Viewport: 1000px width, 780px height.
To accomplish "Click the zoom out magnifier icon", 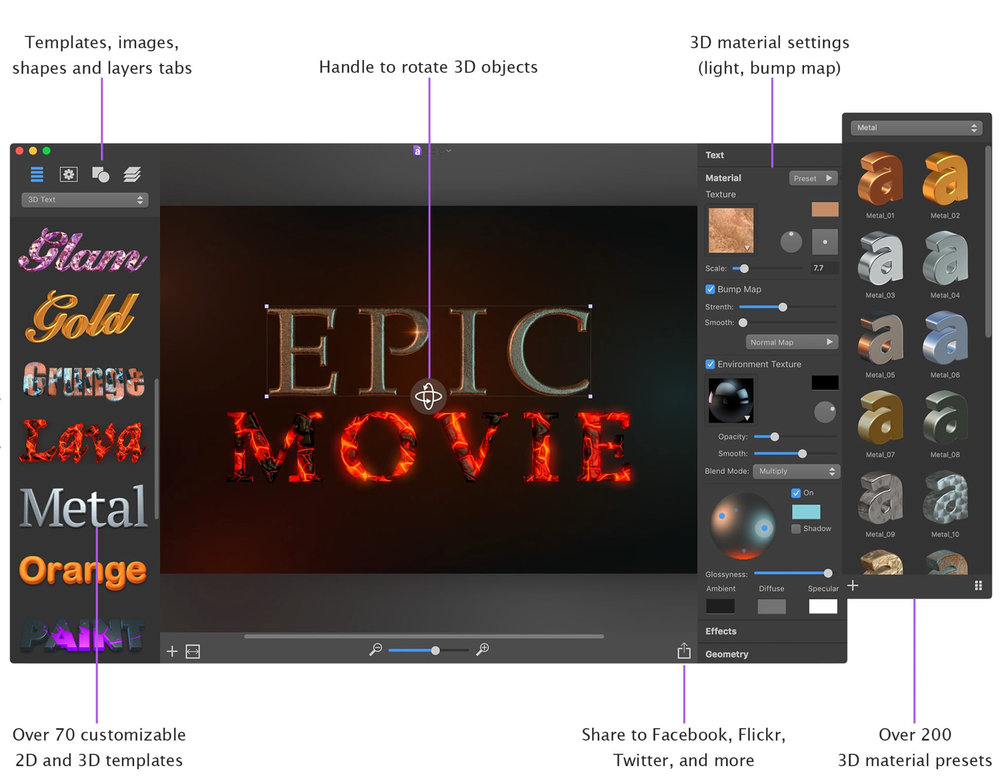I will pyautogui.click(x=376, y=649).
